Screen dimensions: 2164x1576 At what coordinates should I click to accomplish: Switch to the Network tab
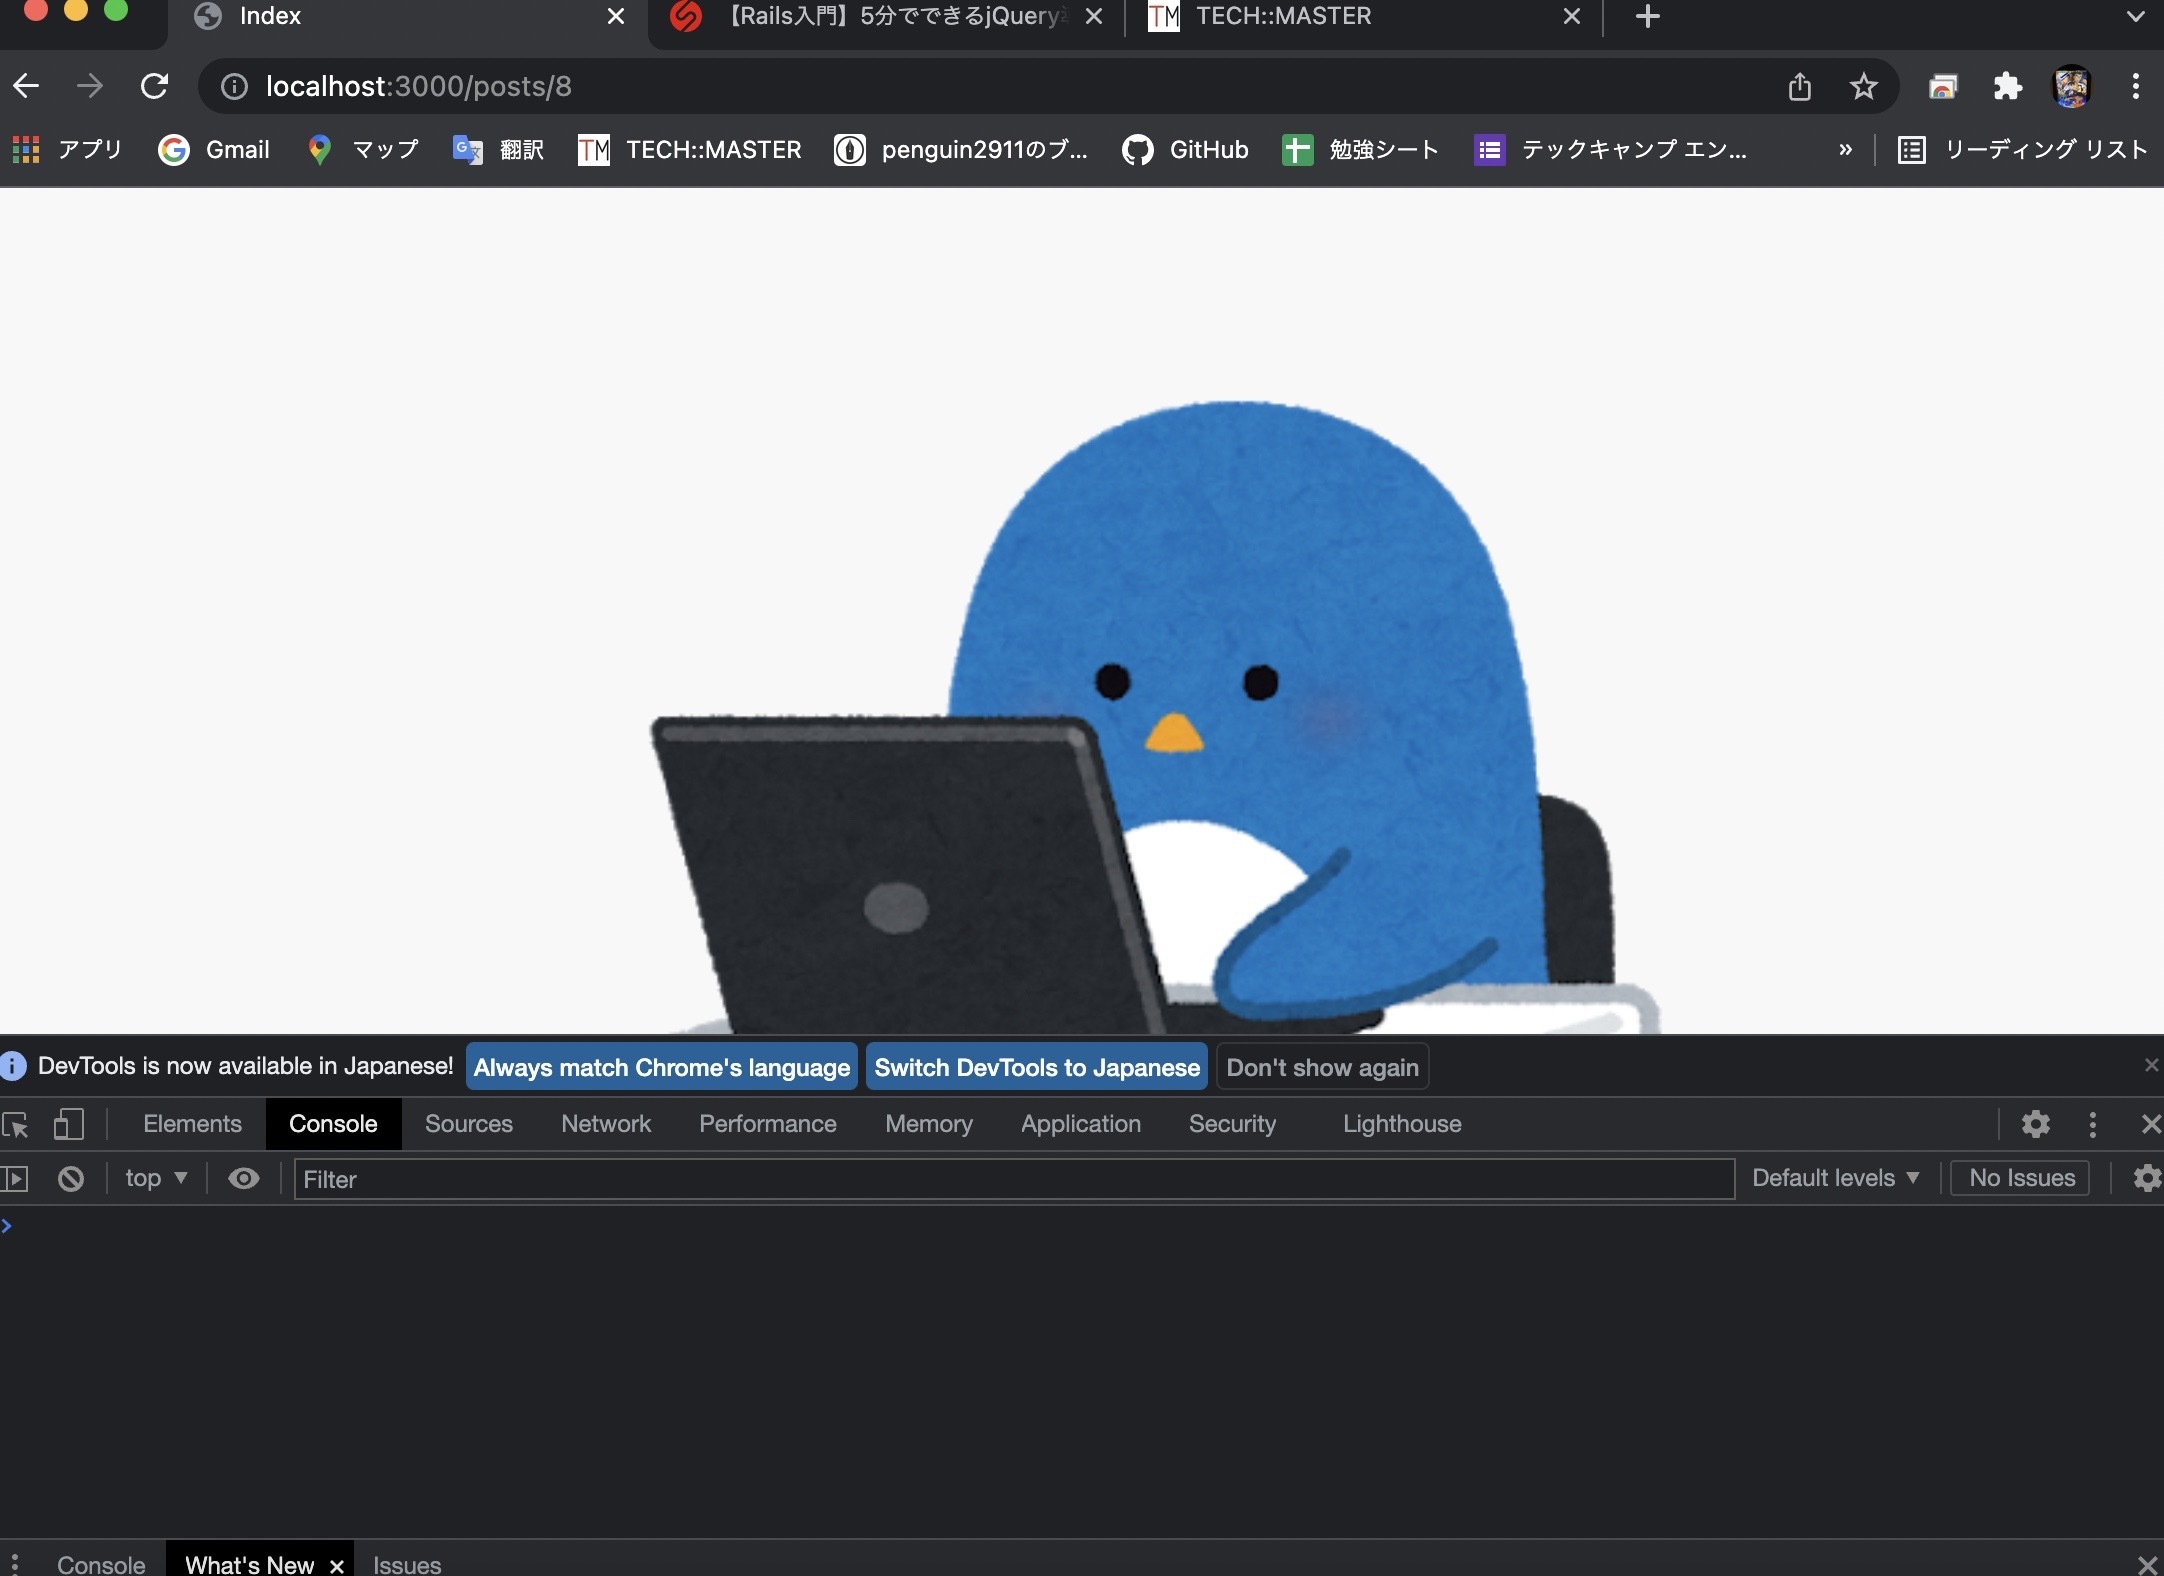point(605,1124)
